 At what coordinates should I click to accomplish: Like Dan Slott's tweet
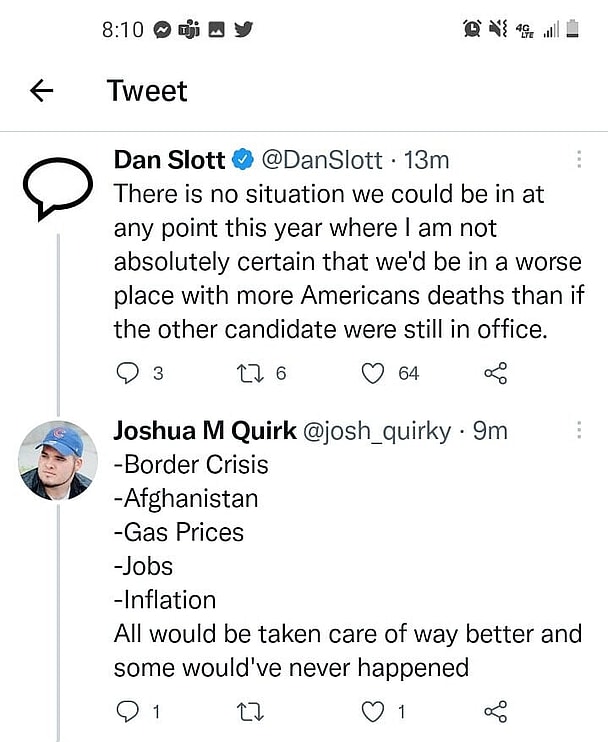coord(373,373)
